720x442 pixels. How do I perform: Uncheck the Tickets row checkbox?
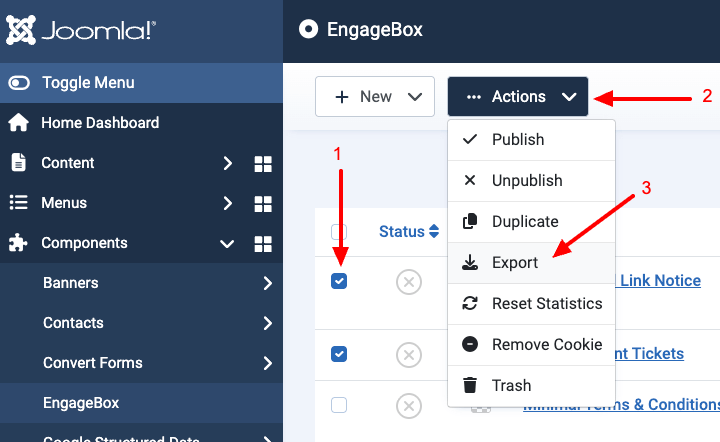click(339, 354)
